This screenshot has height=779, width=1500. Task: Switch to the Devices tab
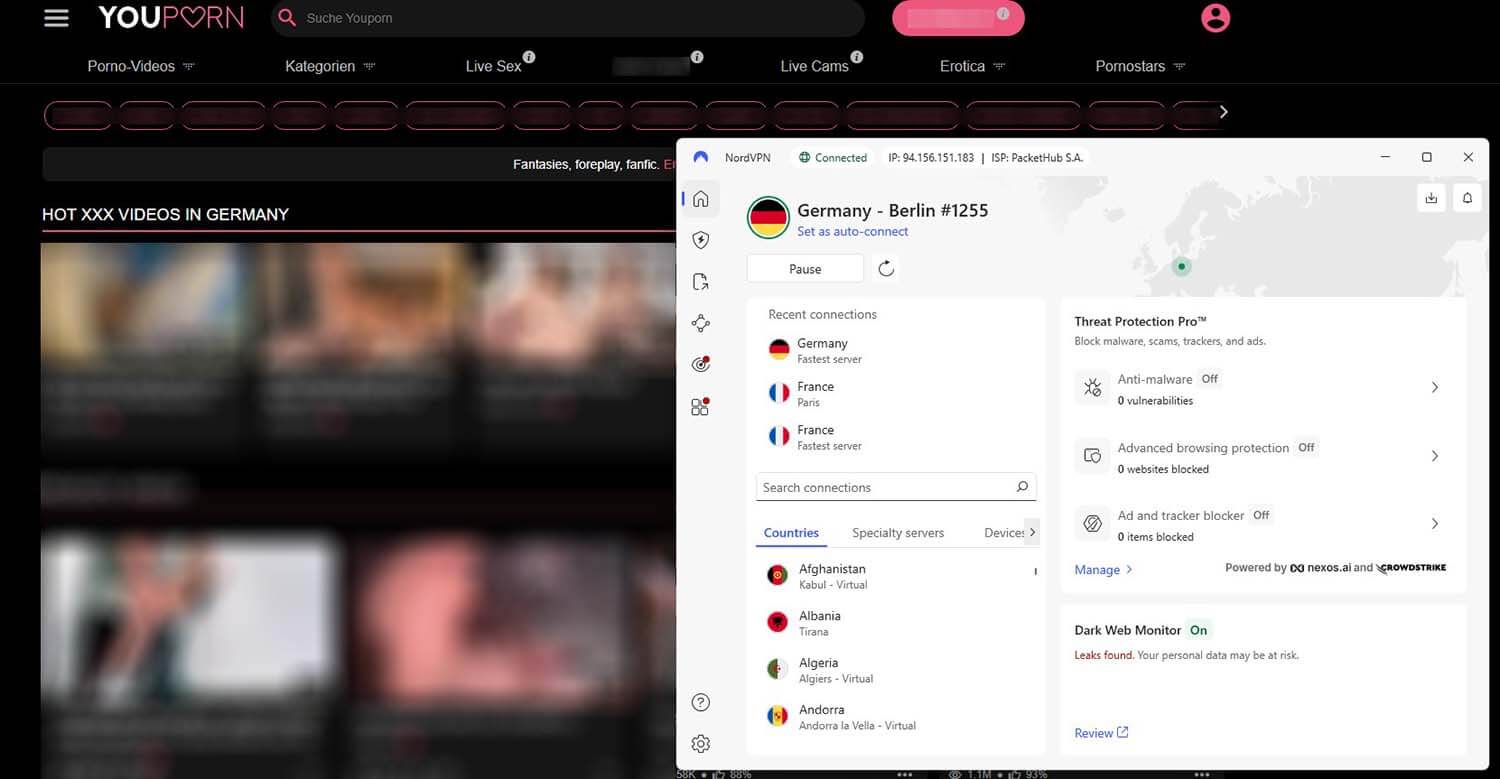point(1004,533)
